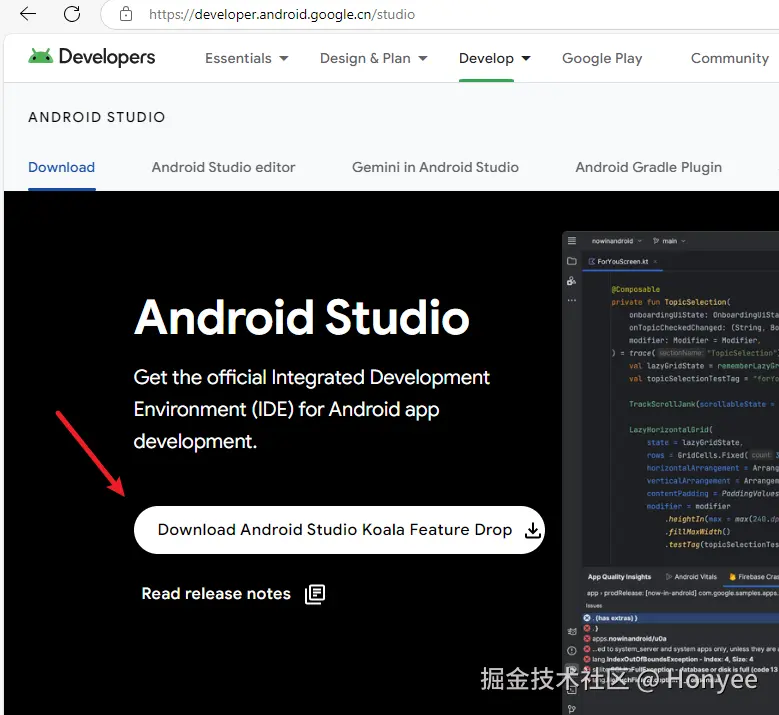779x715 pixels.
Task: Open Android Gradle Plugin tab
Action: click(648, 167)
